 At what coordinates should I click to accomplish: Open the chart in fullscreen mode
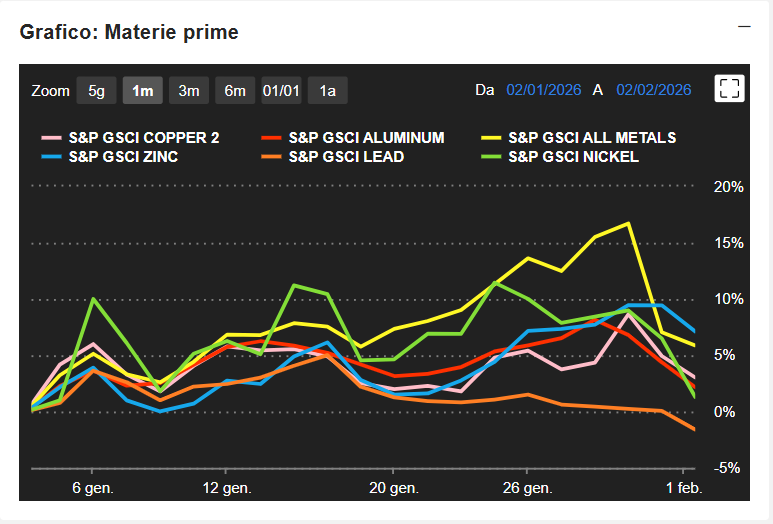tap(730, 89)
